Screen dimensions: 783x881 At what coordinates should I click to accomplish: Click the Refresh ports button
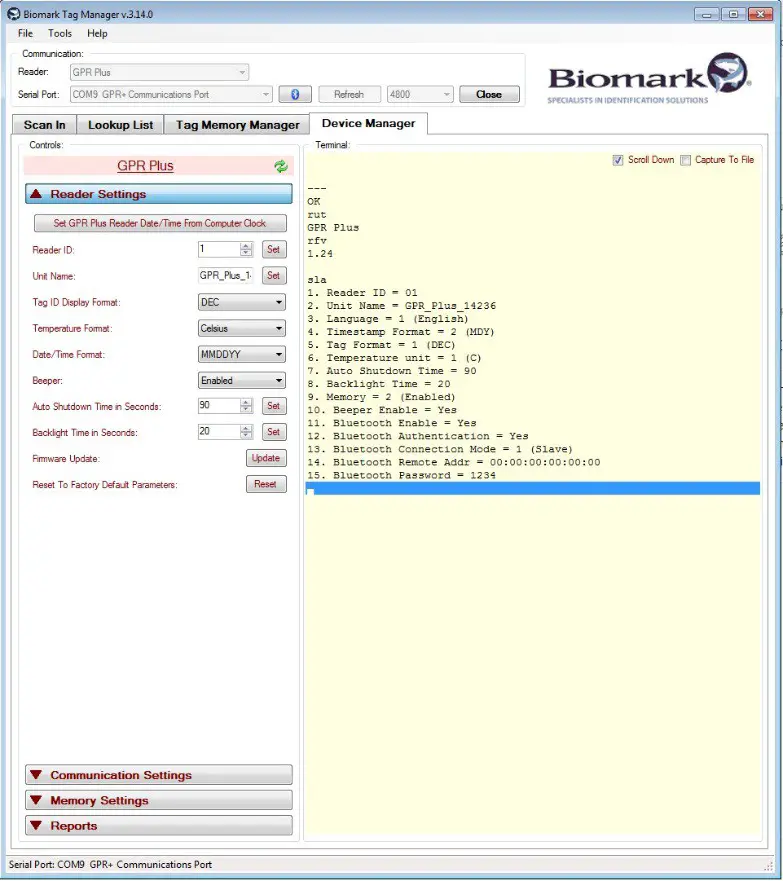click(349, 94)
